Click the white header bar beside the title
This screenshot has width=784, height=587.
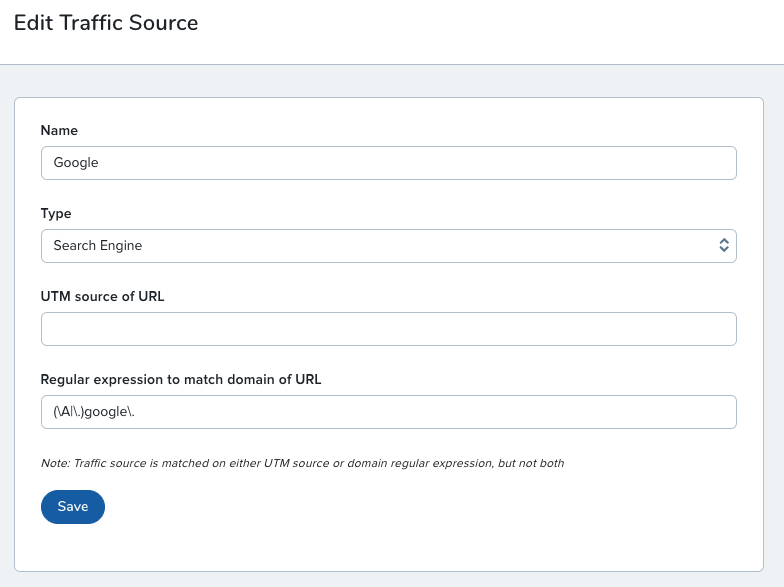coord(500,30)
